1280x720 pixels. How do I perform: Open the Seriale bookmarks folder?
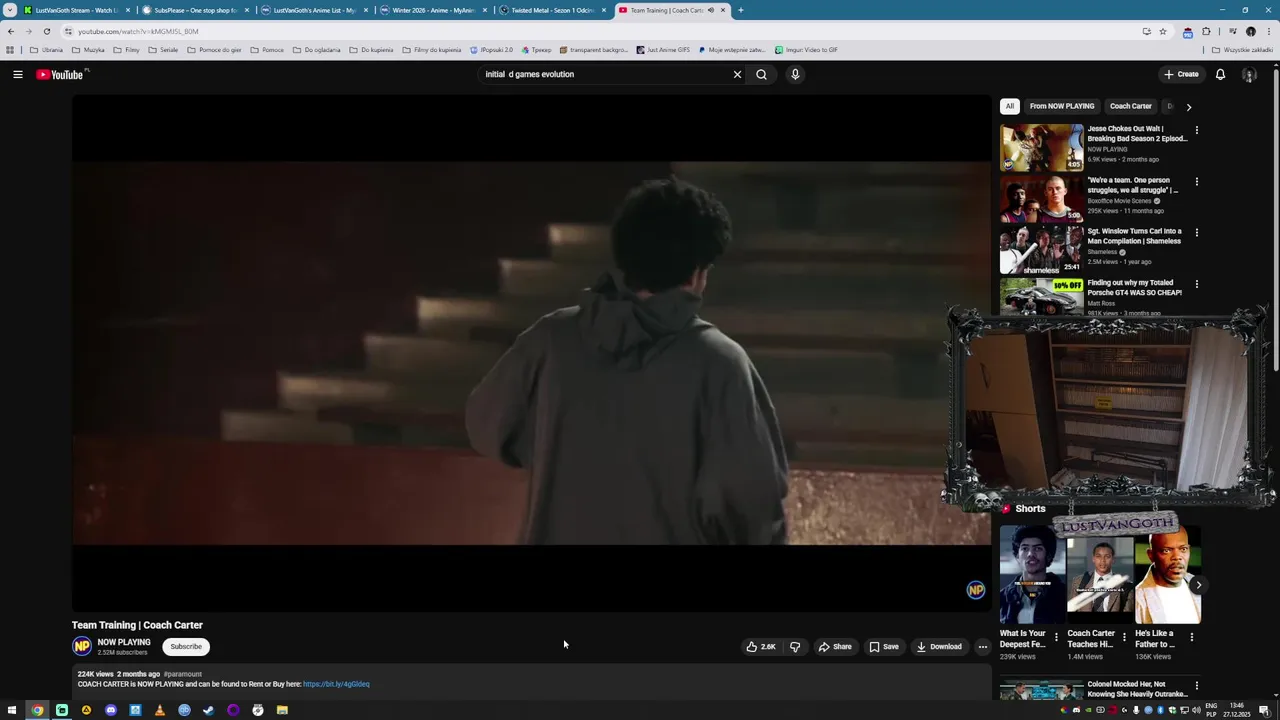tap(163, 50)
